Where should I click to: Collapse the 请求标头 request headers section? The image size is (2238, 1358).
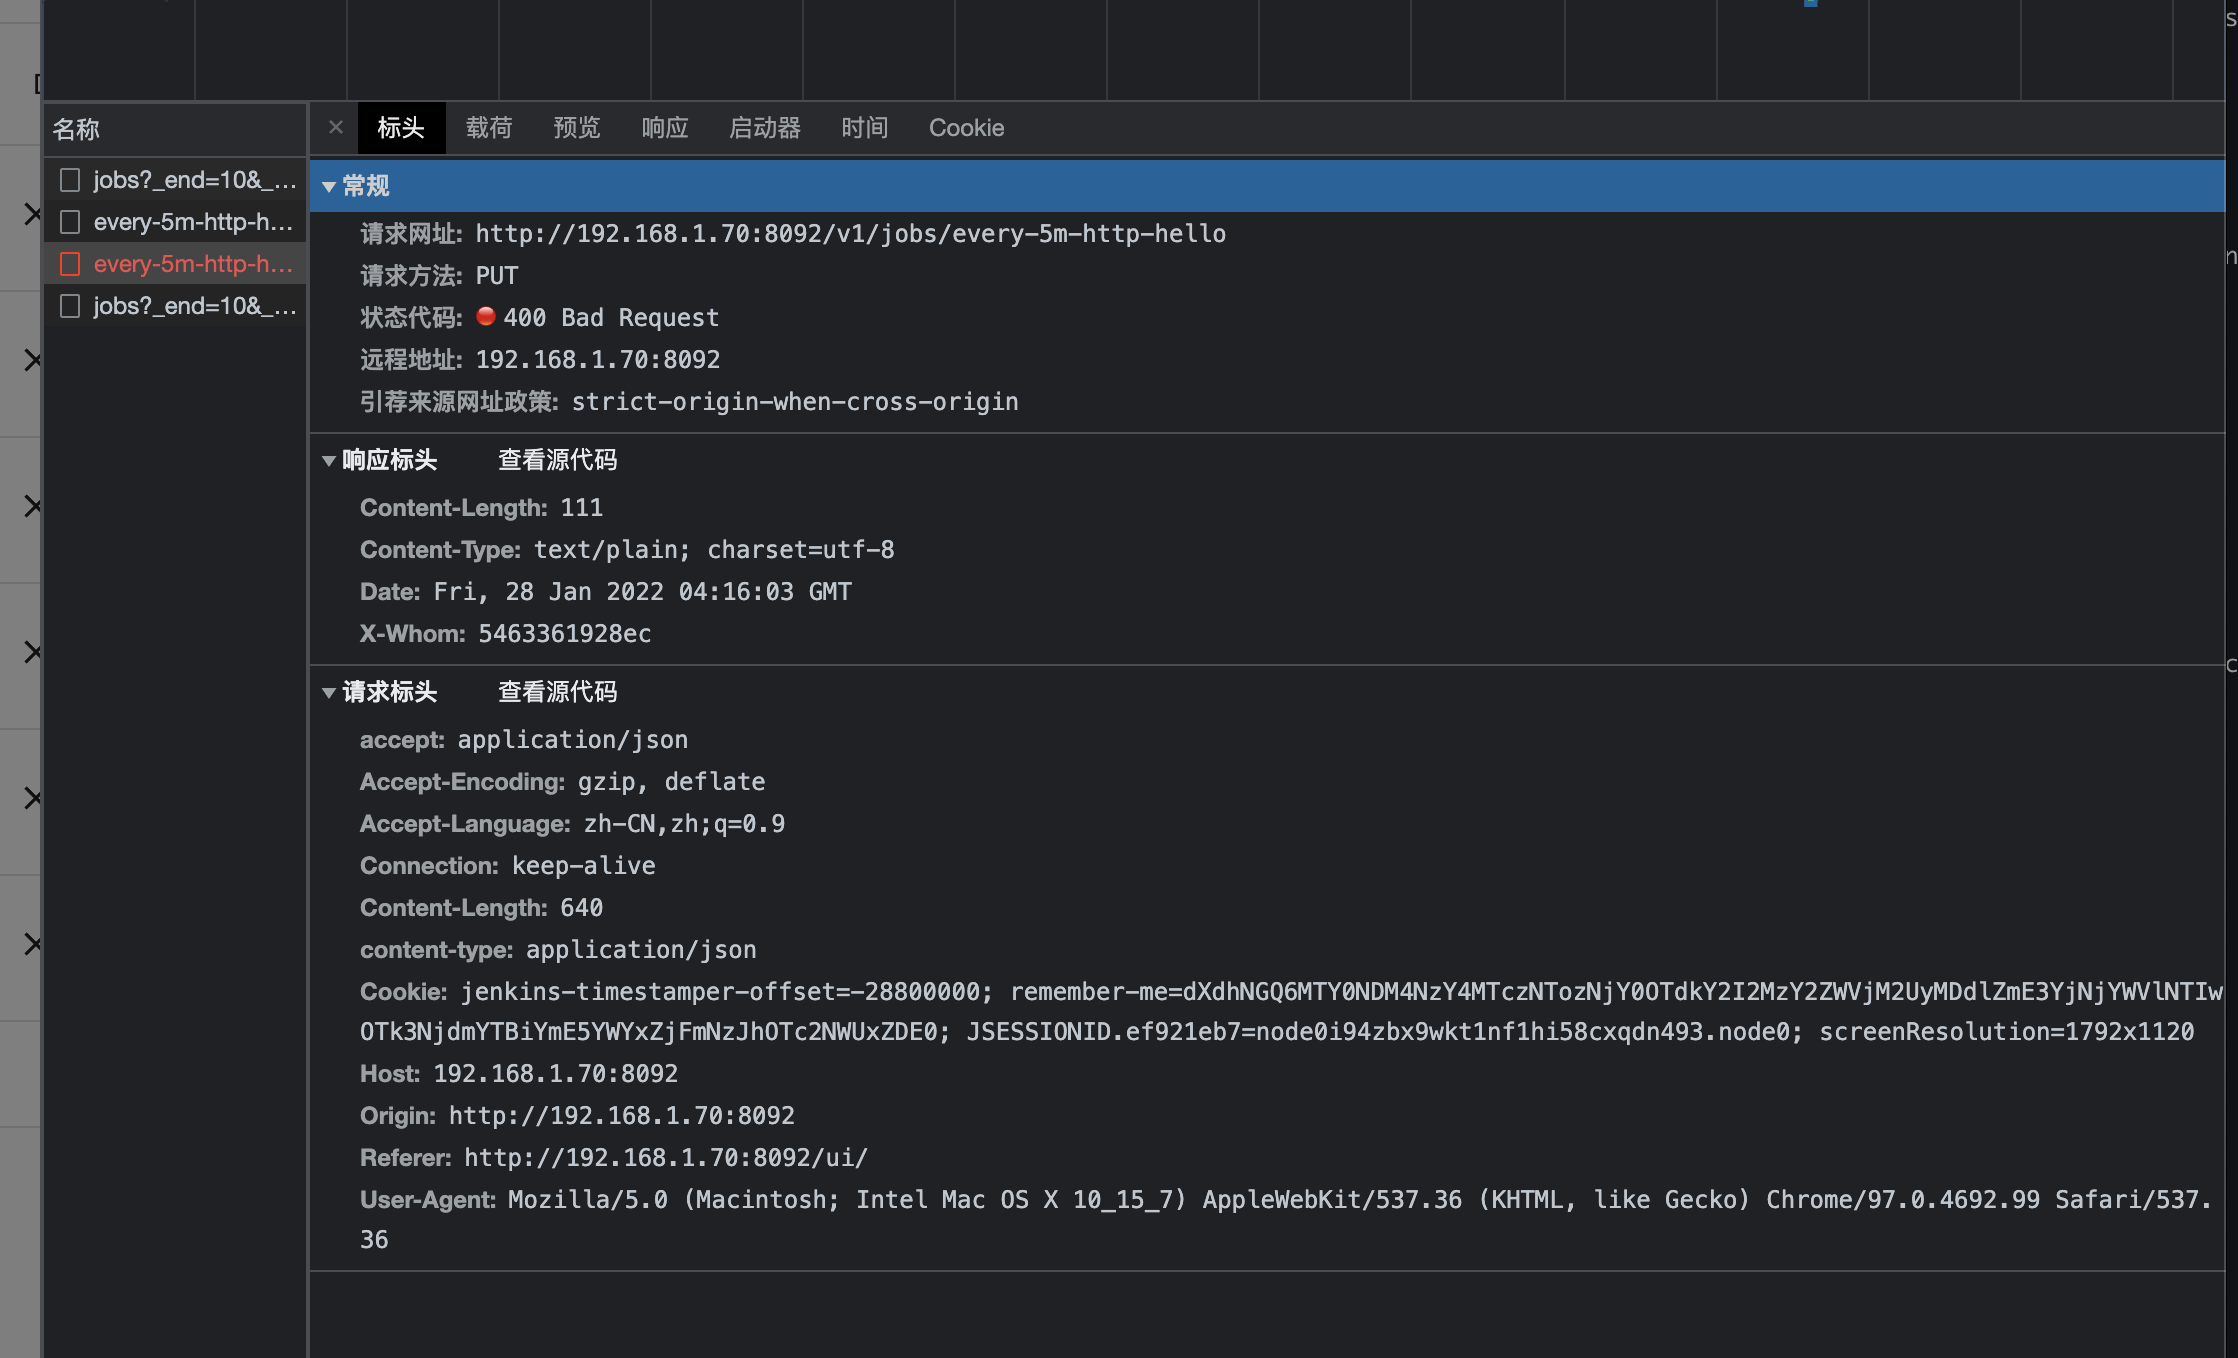tap(329, 693)
